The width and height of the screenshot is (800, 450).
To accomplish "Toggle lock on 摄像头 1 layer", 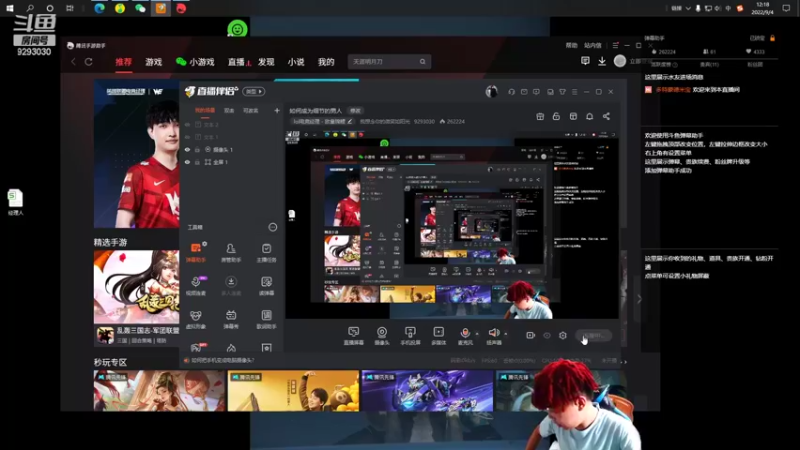I will coord(197,149).
